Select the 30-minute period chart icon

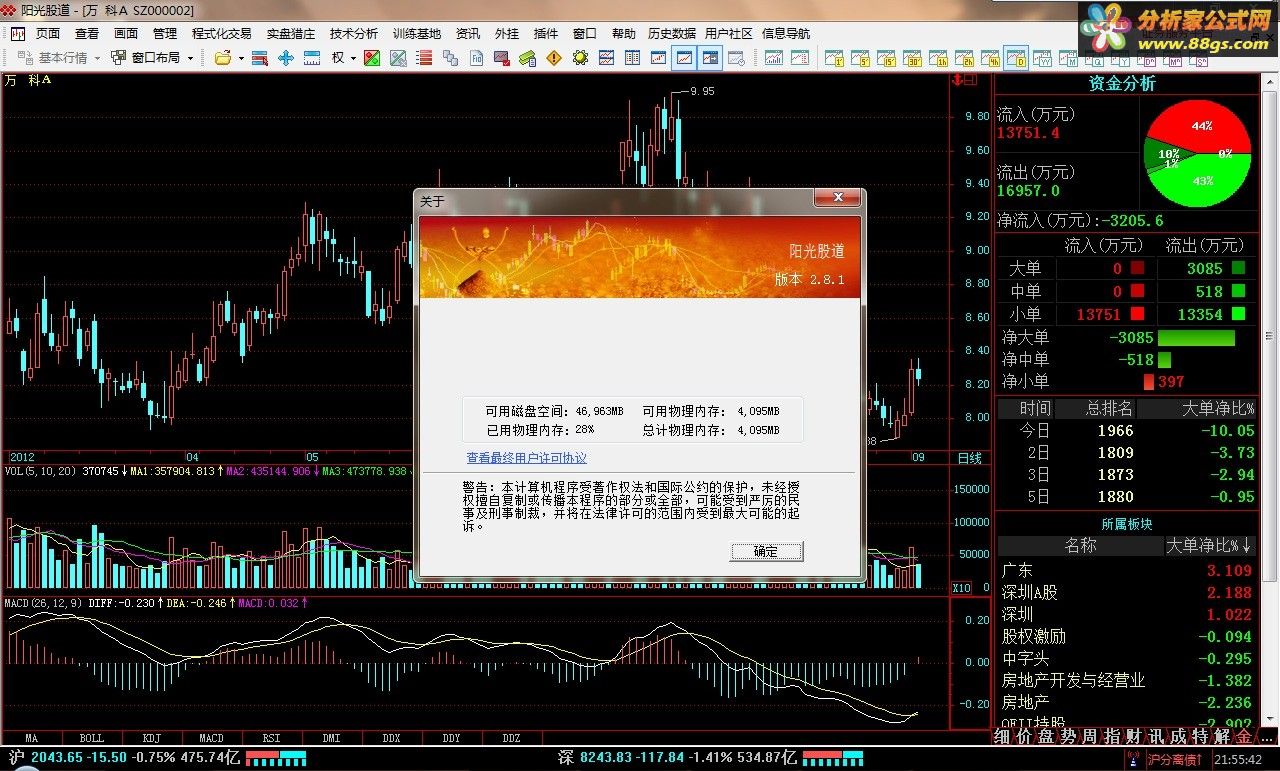(x=912, y=58)
